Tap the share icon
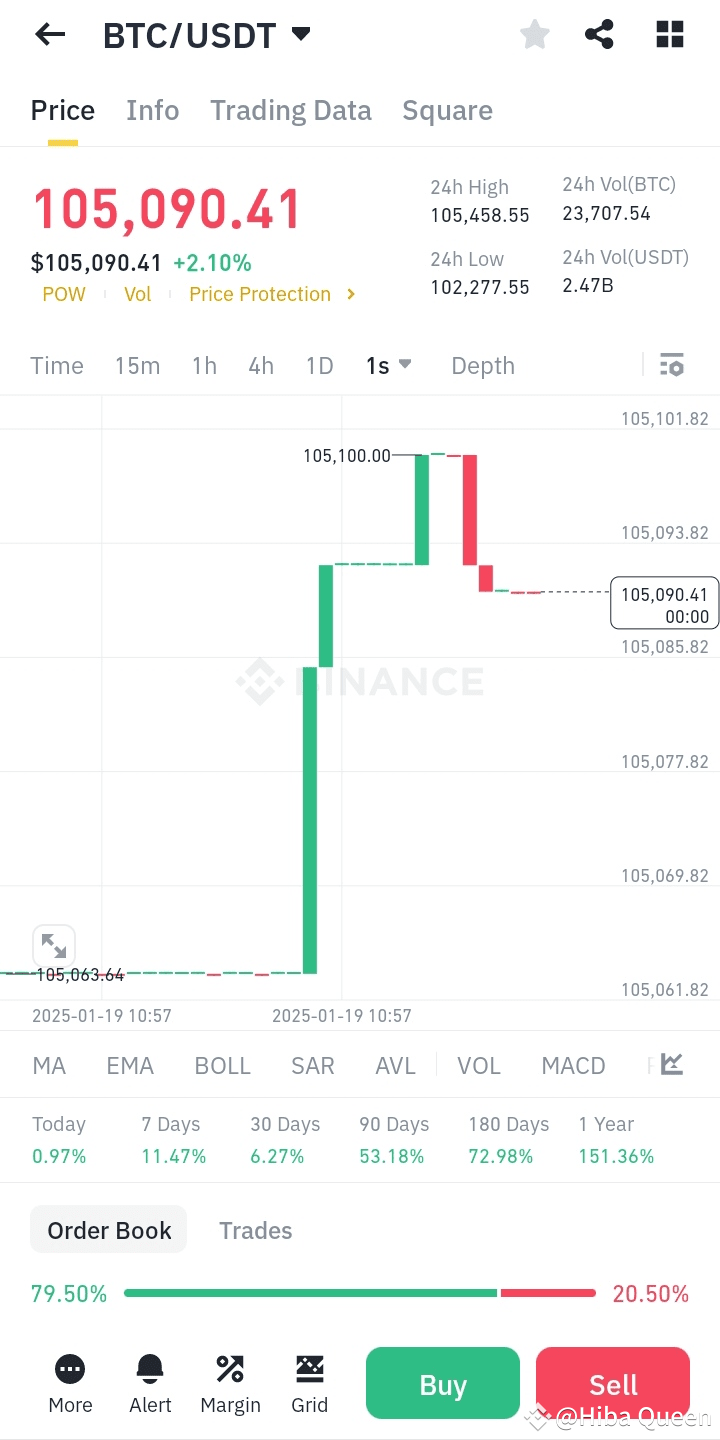 599,35
